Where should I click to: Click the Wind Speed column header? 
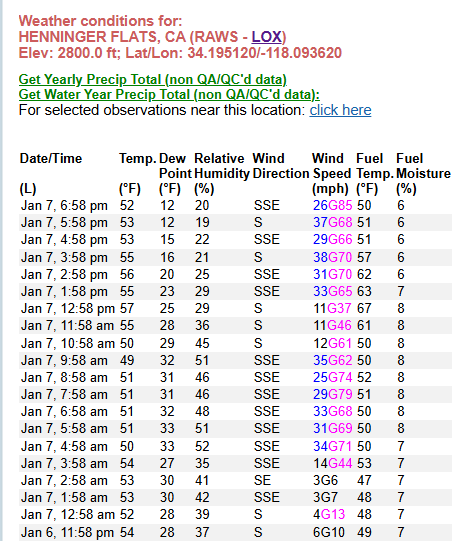point(332,174)
